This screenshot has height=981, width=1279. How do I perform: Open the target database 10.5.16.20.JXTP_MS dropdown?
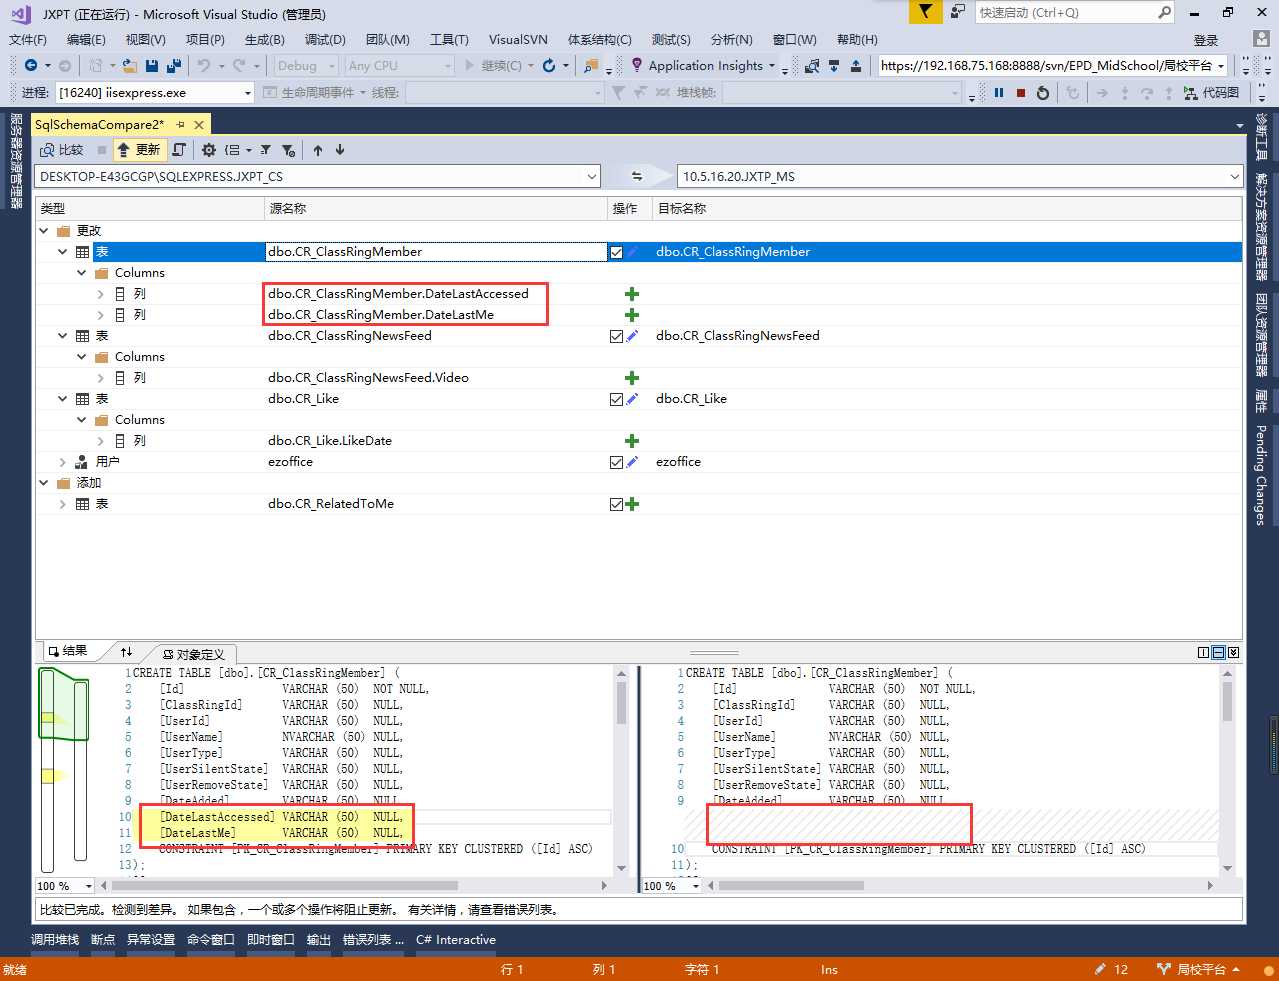[x=1234, y=176]
